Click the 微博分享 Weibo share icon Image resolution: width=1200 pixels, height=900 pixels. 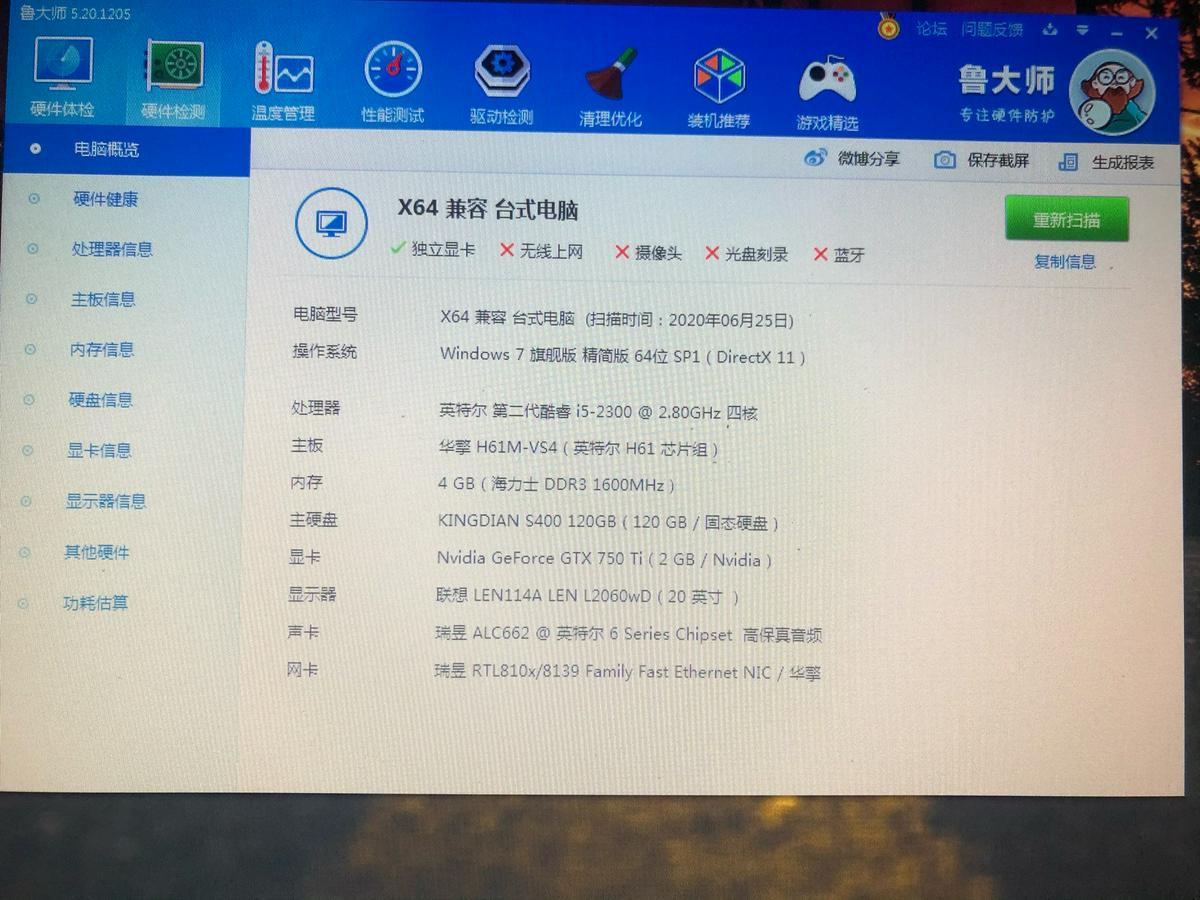[816, 158]
